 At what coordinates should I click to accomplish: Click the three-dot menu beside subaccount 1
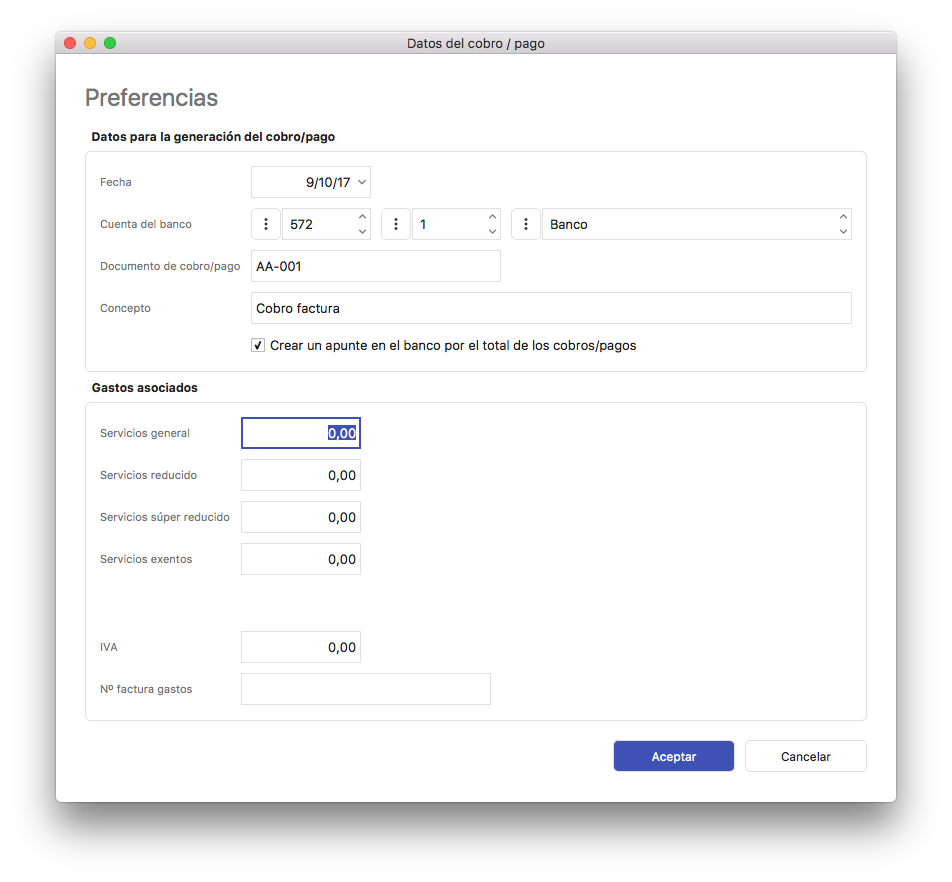click(x=396, y=224)
